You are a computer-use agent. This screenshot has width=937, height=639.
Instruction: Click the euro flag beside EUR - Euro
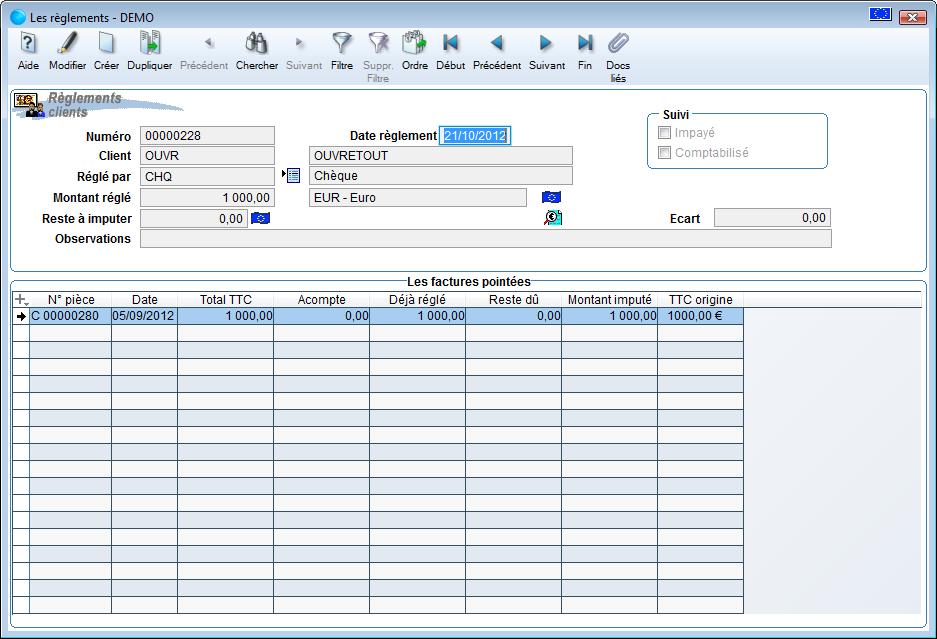[551, 197]
